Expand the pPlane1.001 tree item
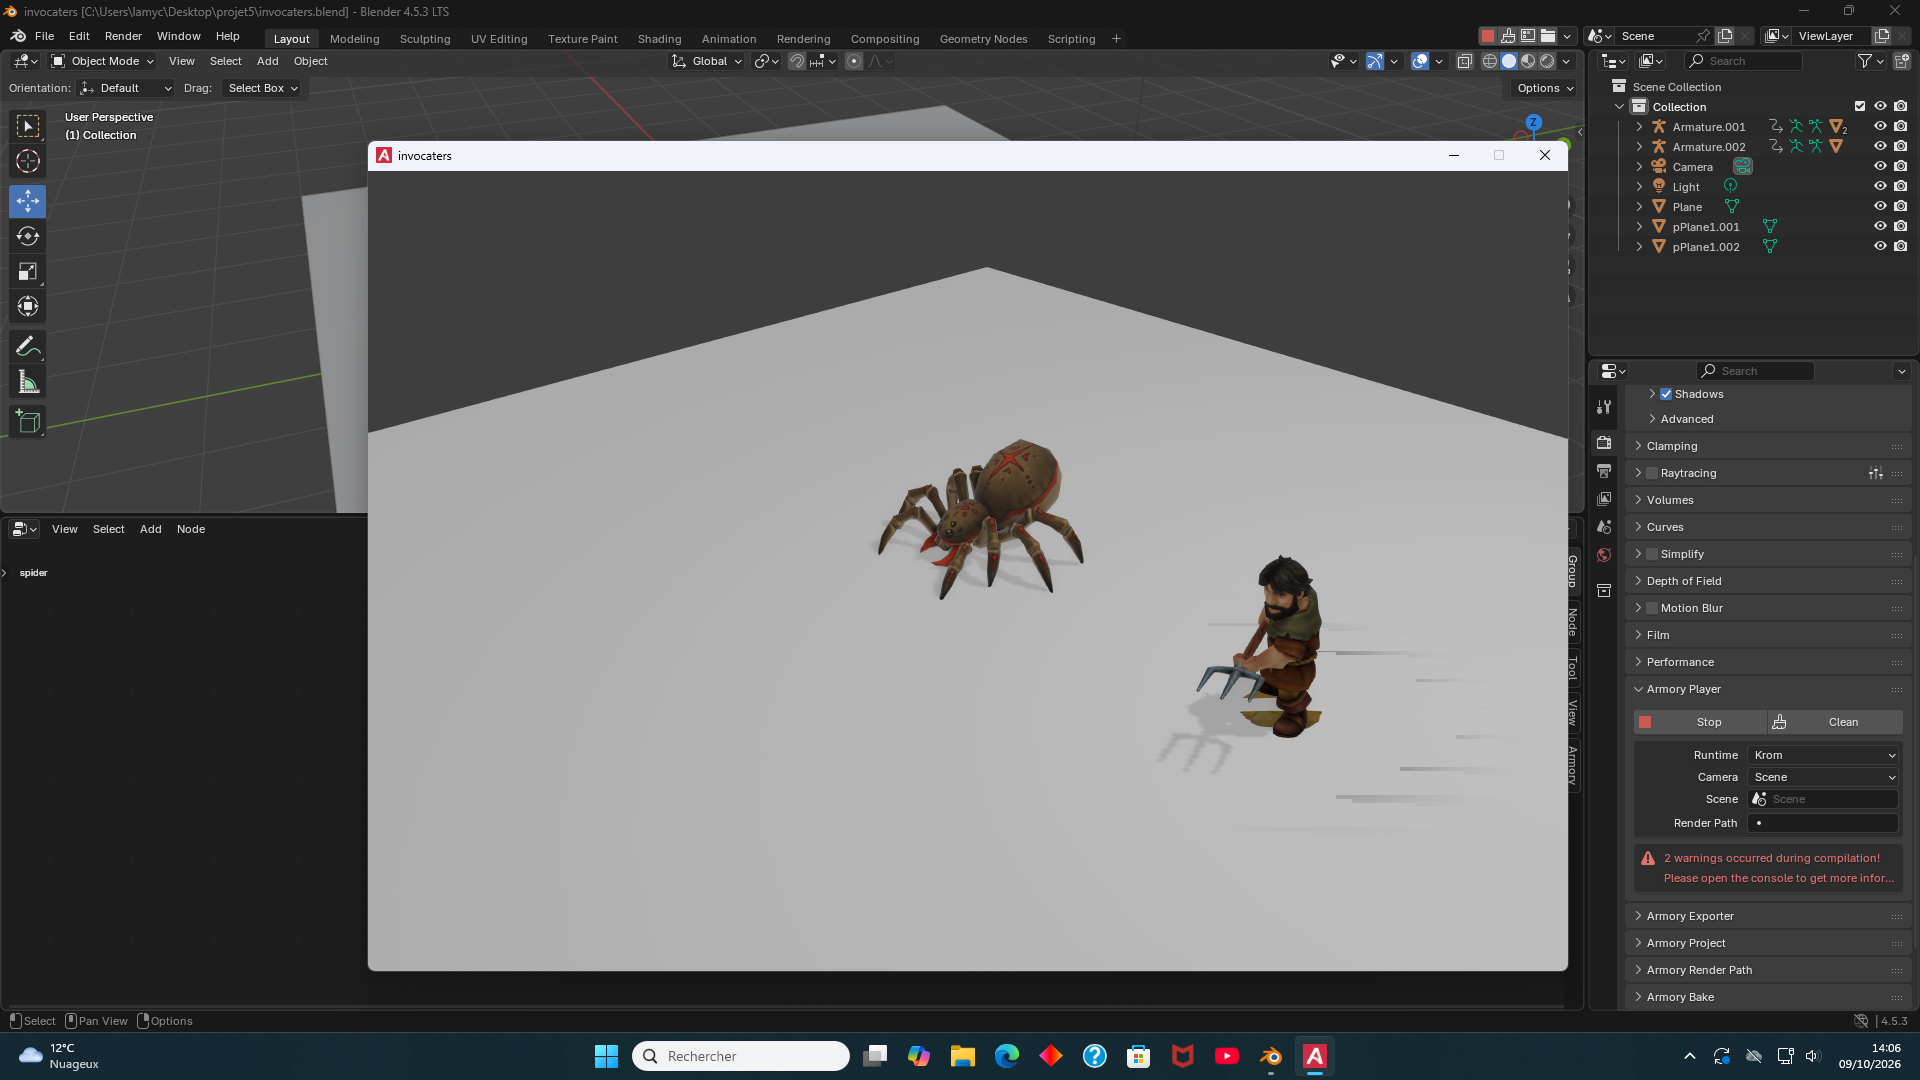Screen dimensions: 1920x1080 [1639, 227]
